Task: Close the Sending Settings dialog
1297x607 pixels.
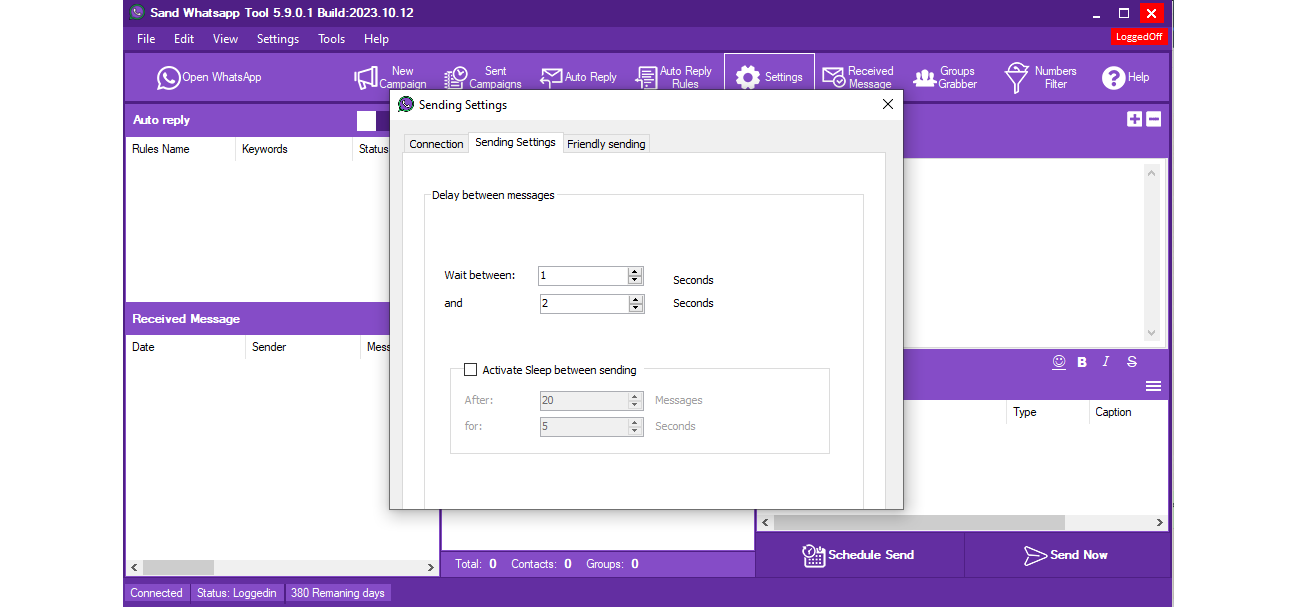Action: click(887, 104)
